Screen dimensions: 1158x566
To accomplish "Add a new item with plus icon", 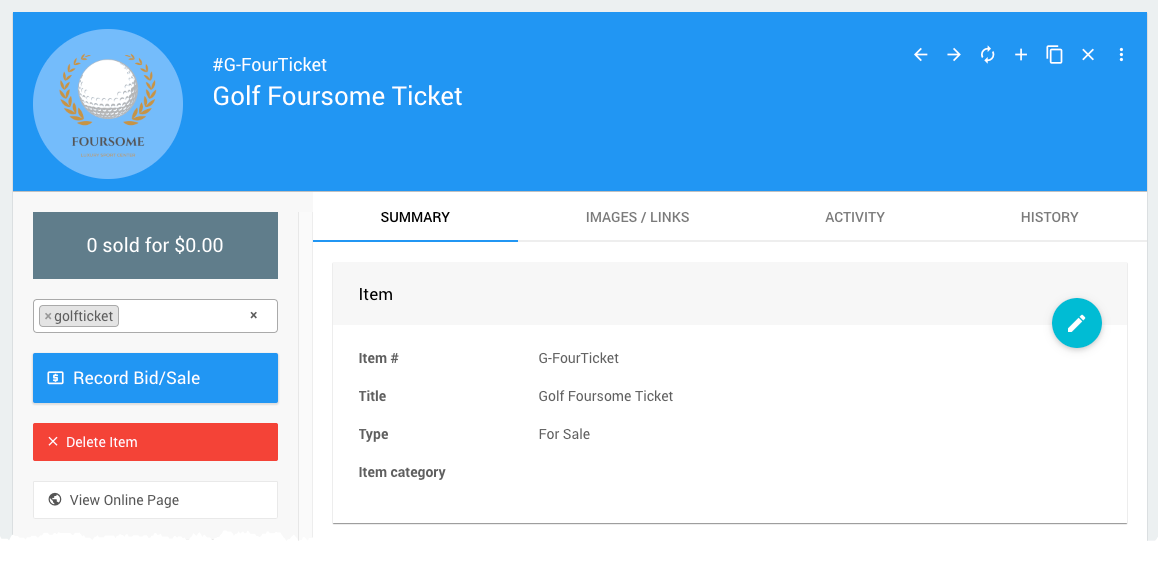I will point(1021,55).
